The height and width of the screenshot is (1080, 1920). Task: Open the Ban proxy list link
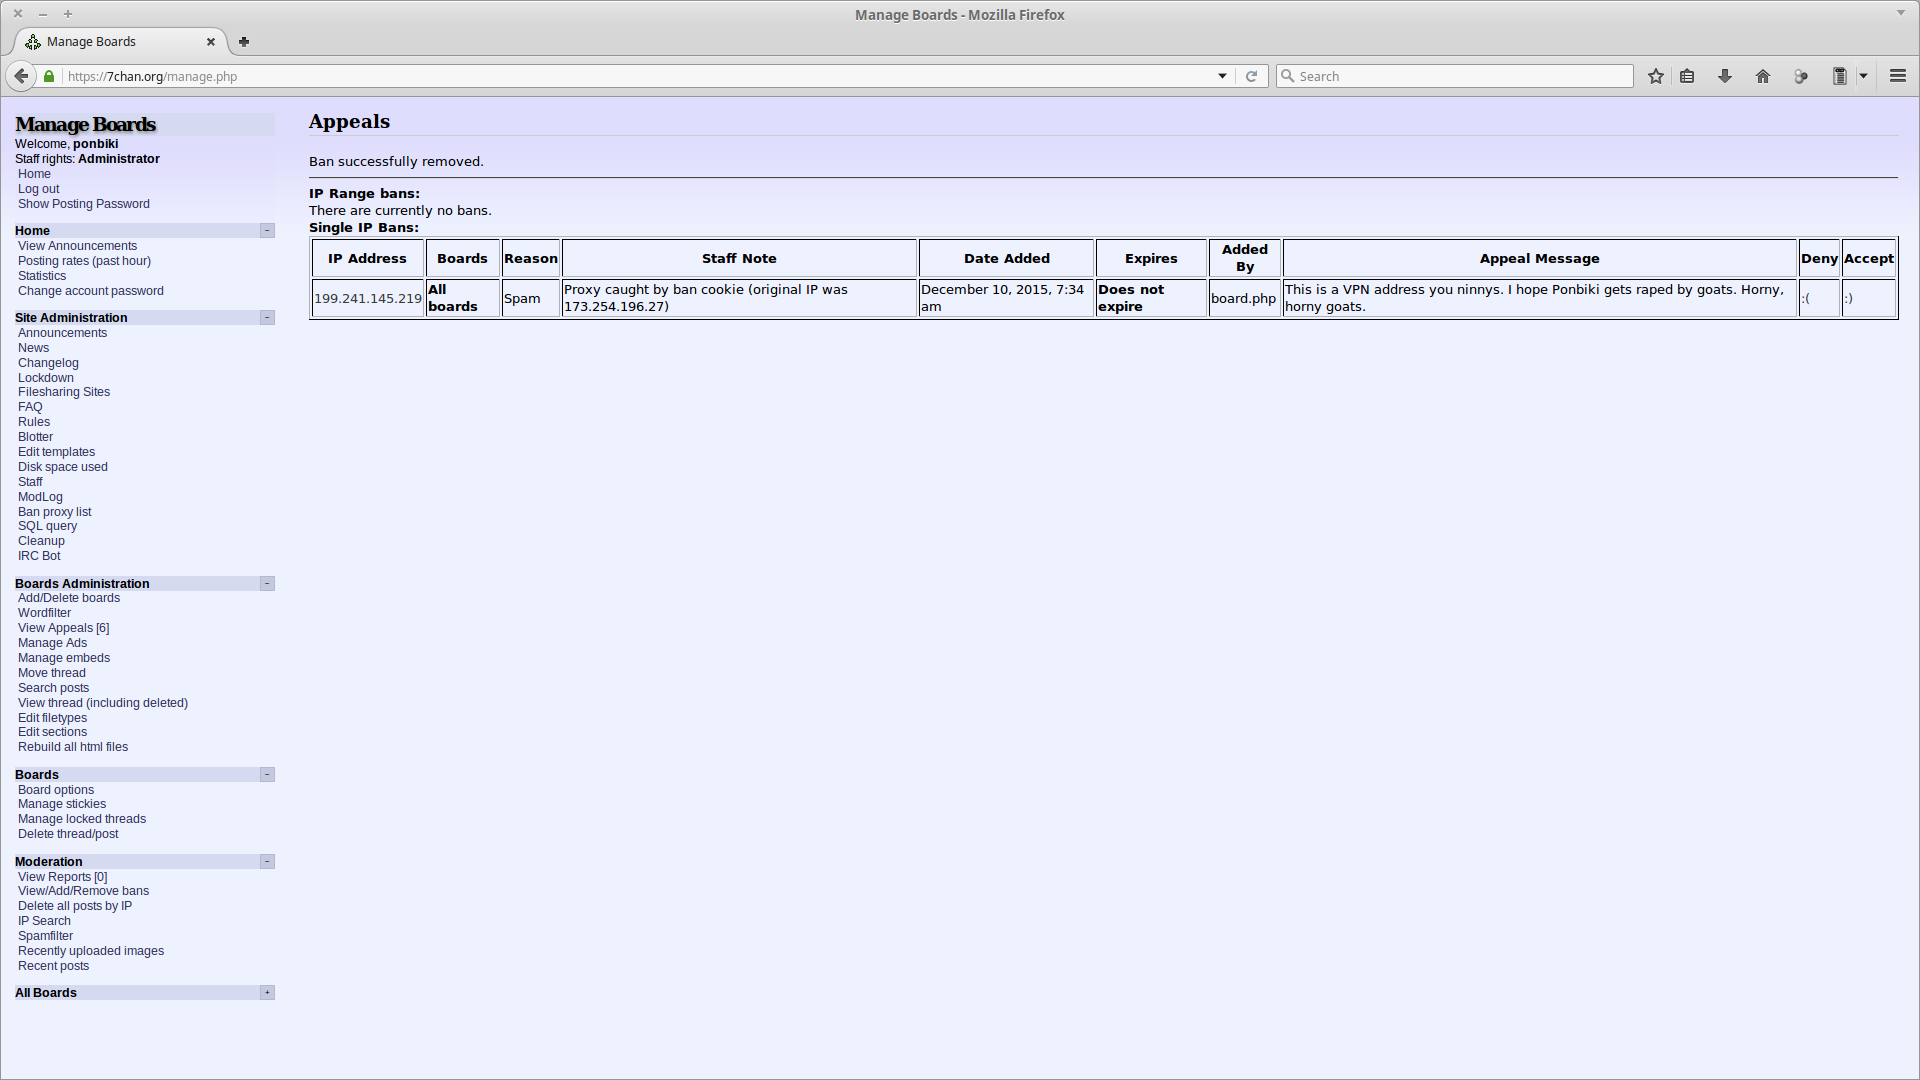[x=55, y=512]
